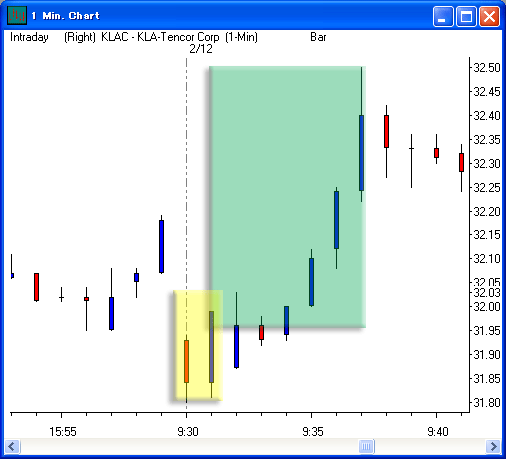Viewport: 506px width, 459px height.
Task: Maximize the 1 Min. Chart window
Action: tap(466, 16)
